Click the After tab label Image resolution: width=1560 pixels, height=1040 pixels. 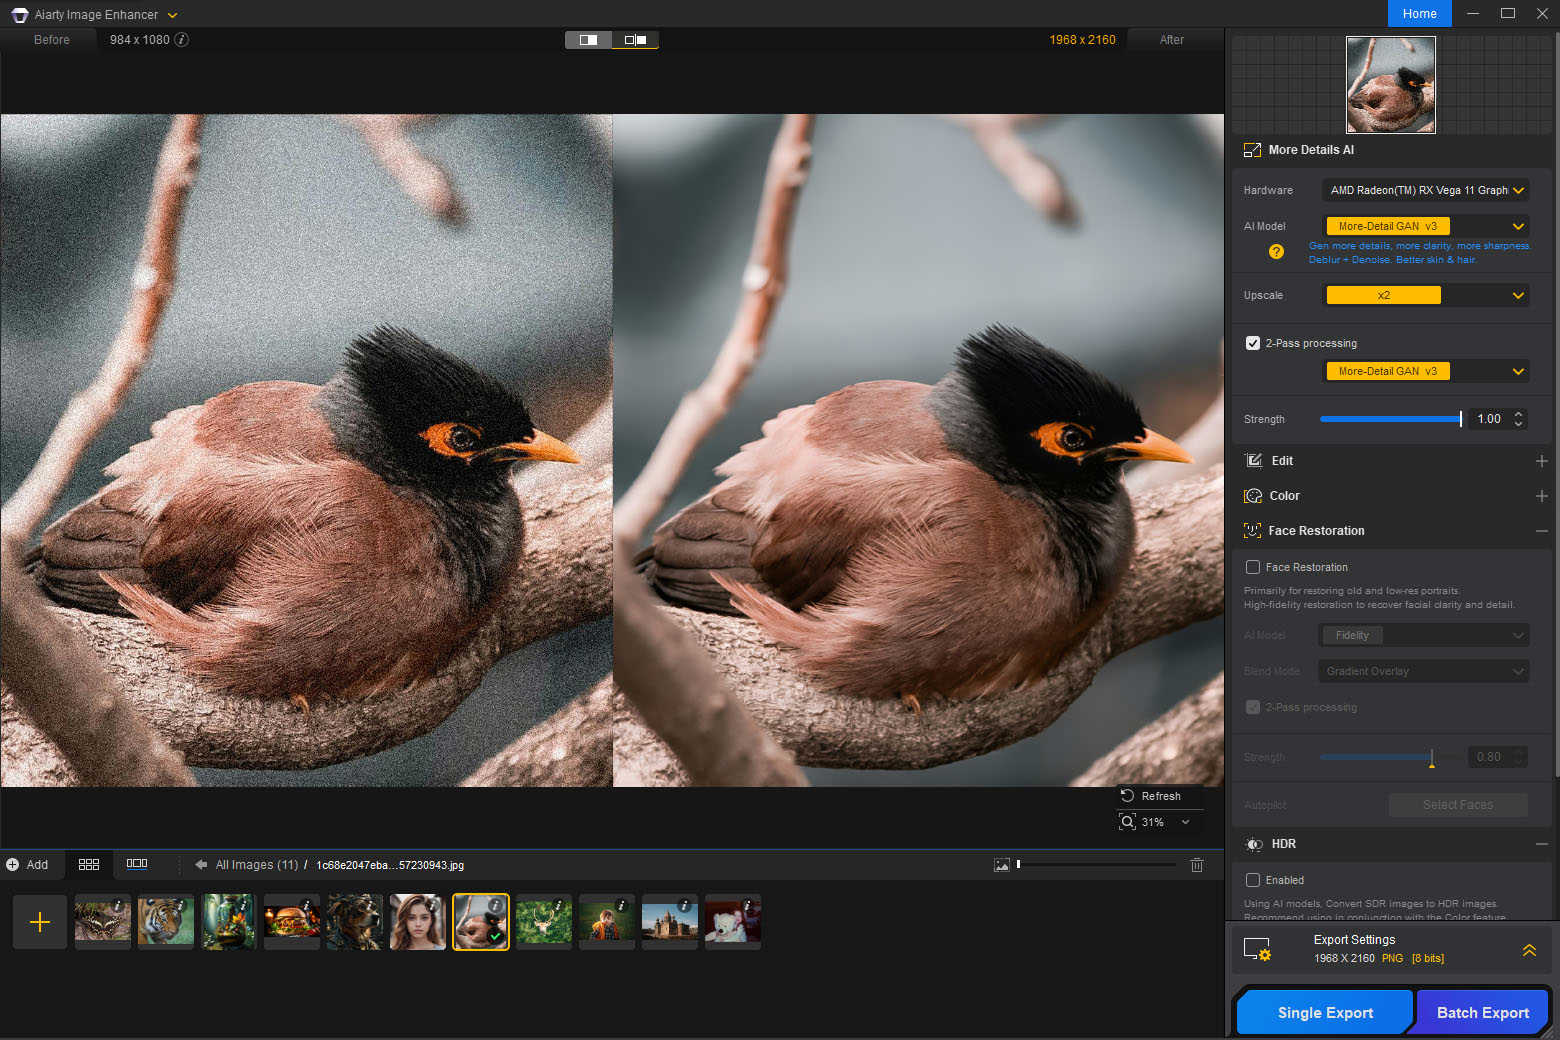click(1172, 40)
